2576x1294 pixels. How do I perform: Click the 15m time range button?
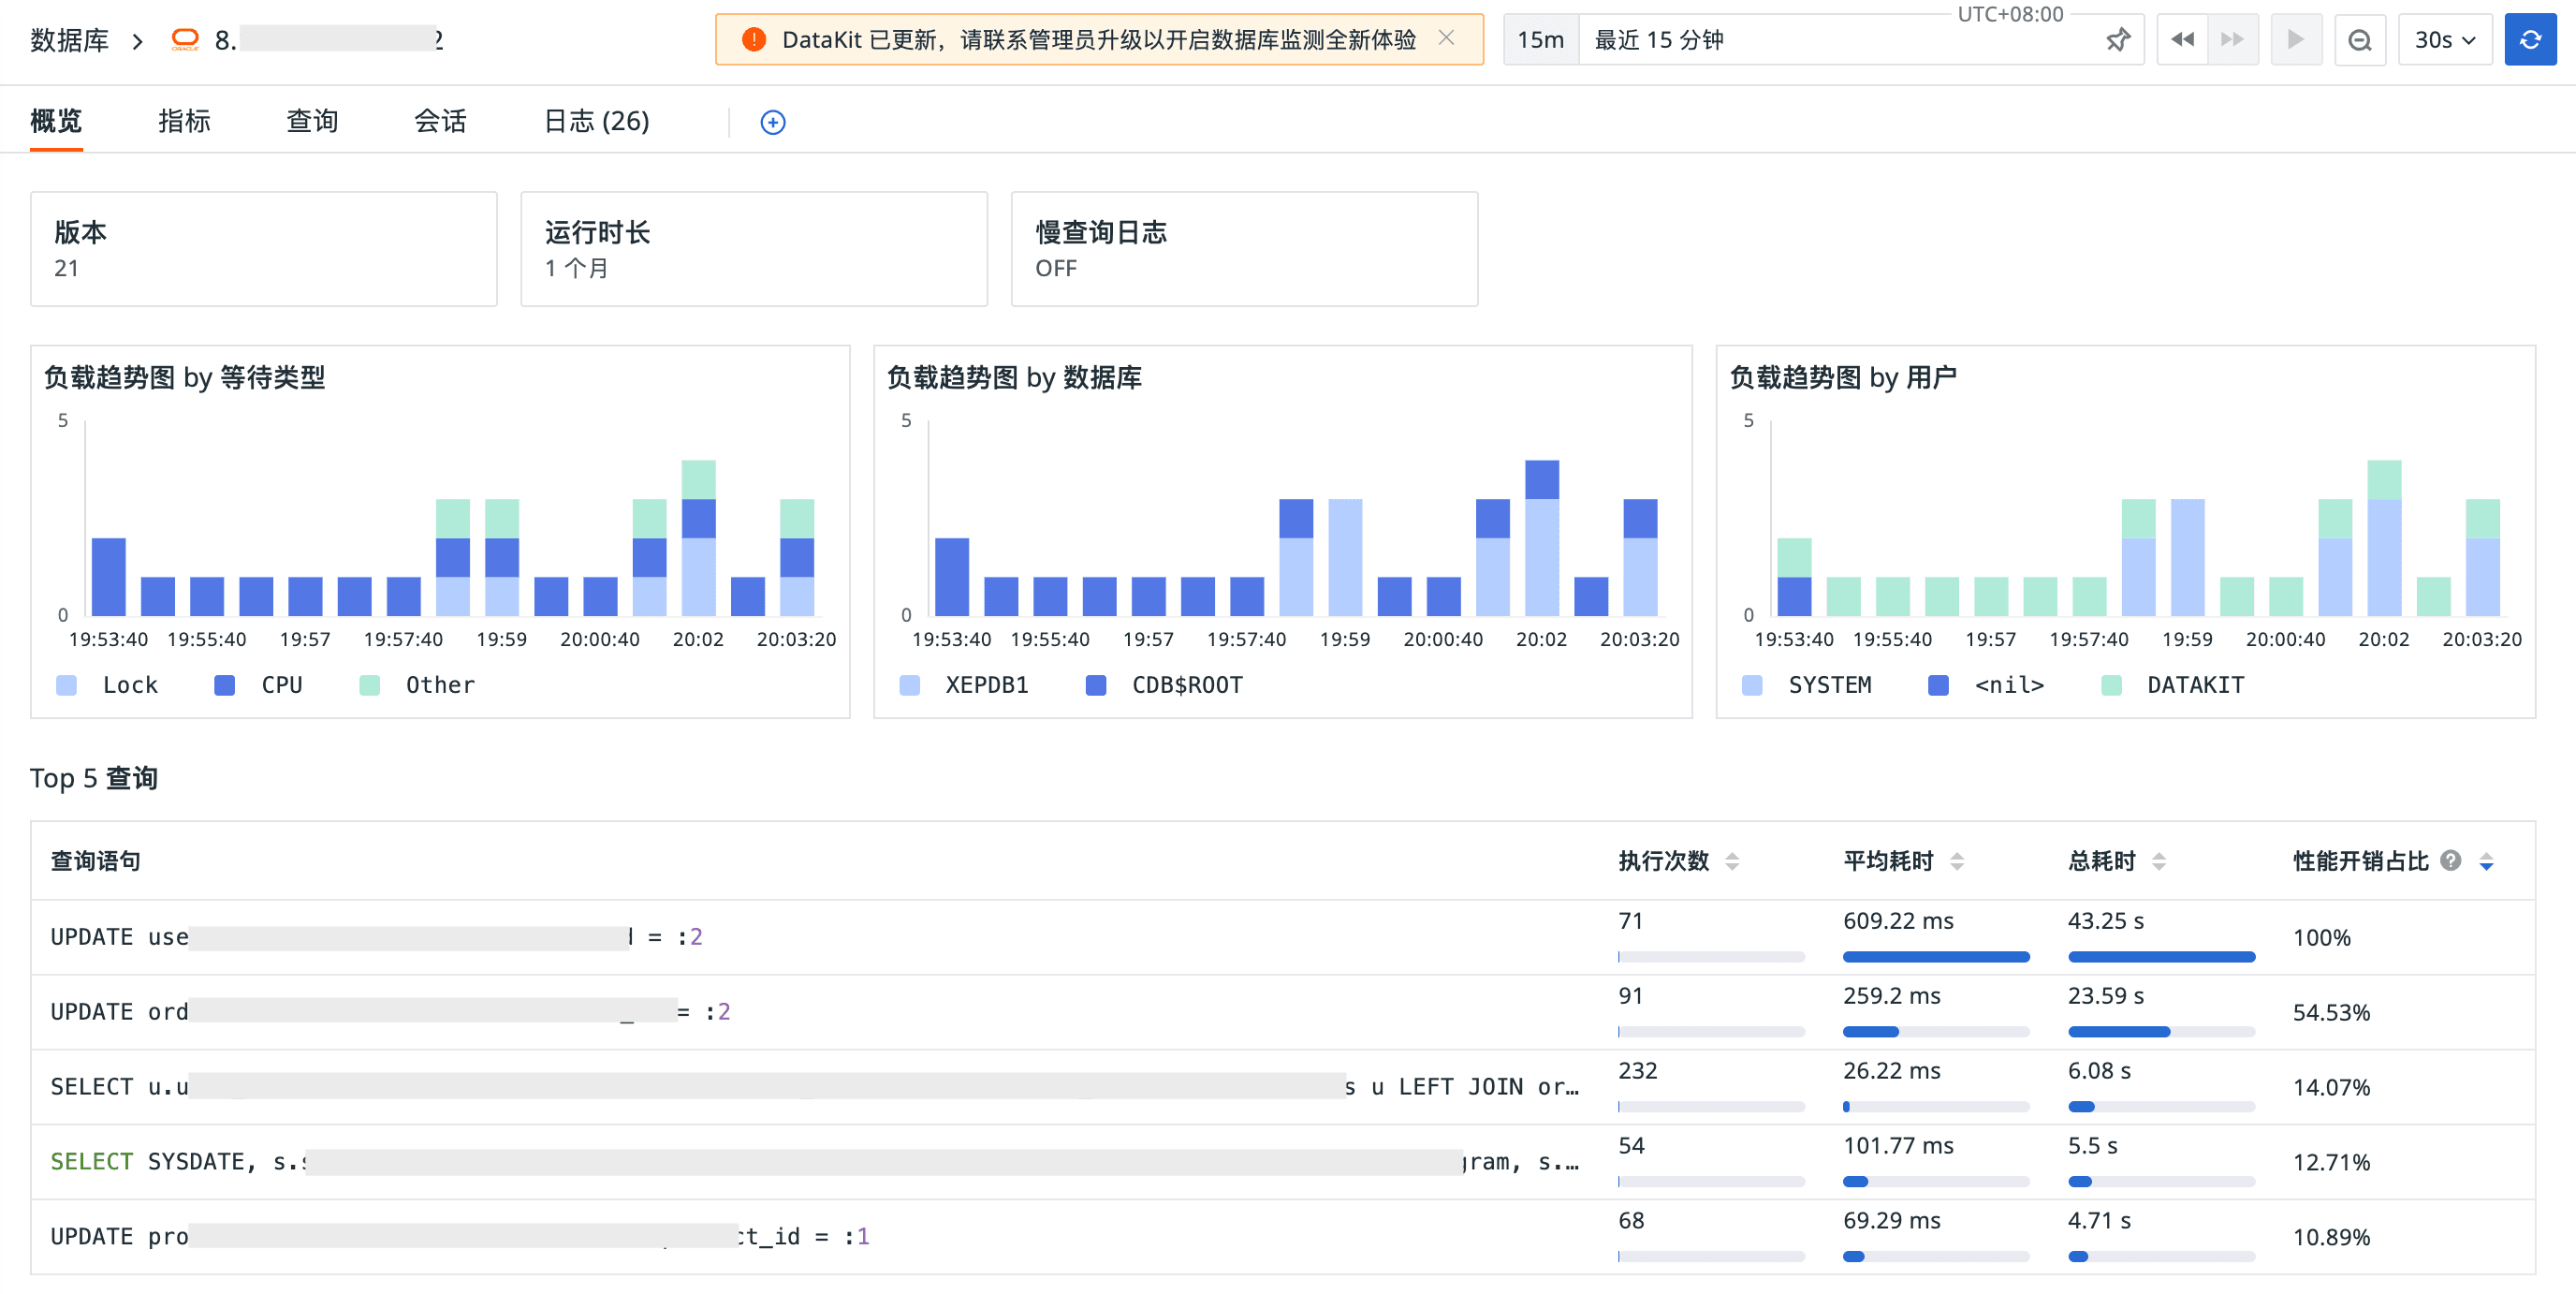click(1540, 40)
